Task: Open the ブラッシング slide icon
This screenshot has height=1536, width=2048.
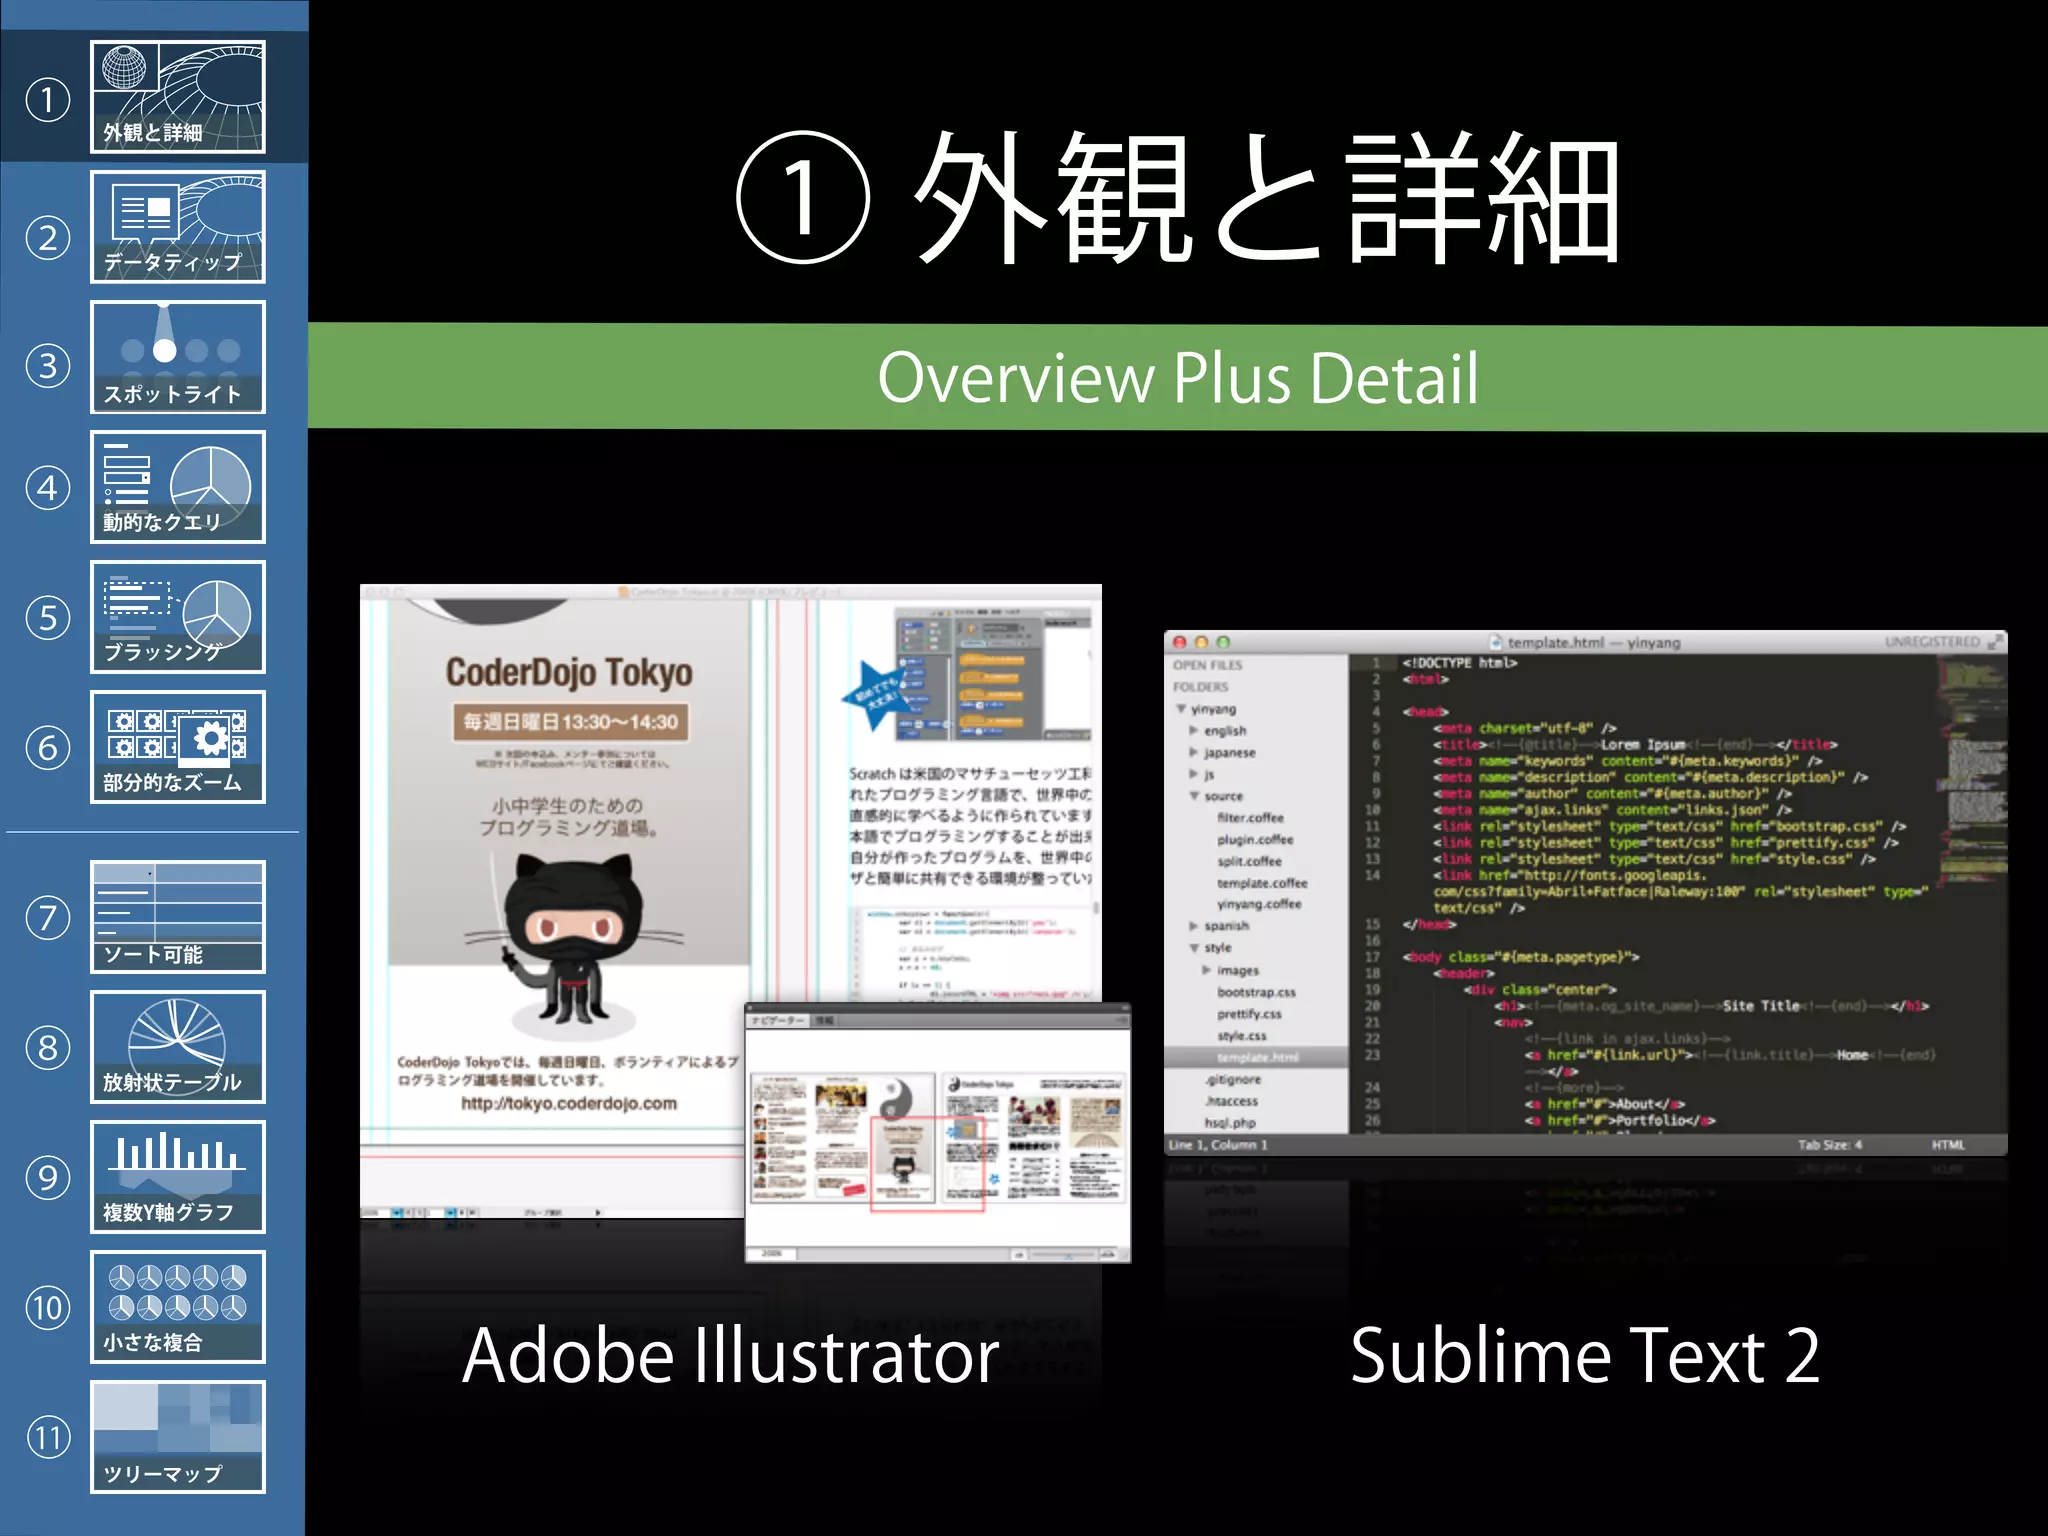Action: click(x=177, y=617)
